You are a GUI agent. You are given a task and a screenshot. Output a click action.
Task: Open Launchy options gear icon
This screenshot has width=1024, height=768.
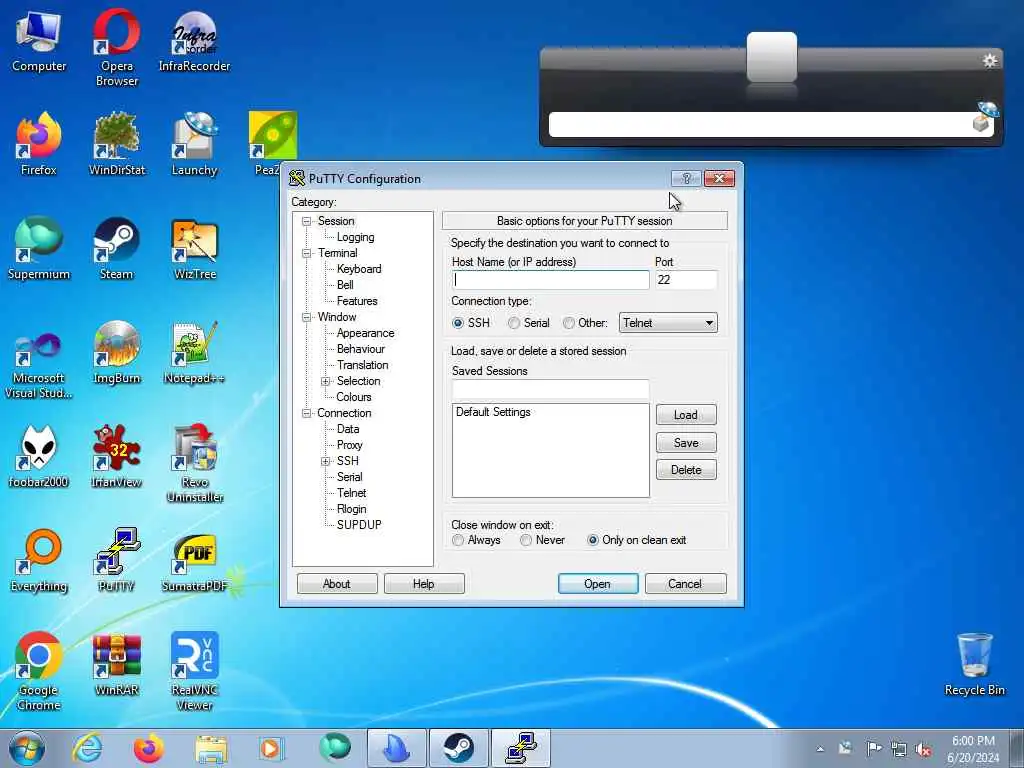click(x=989, y=61)
